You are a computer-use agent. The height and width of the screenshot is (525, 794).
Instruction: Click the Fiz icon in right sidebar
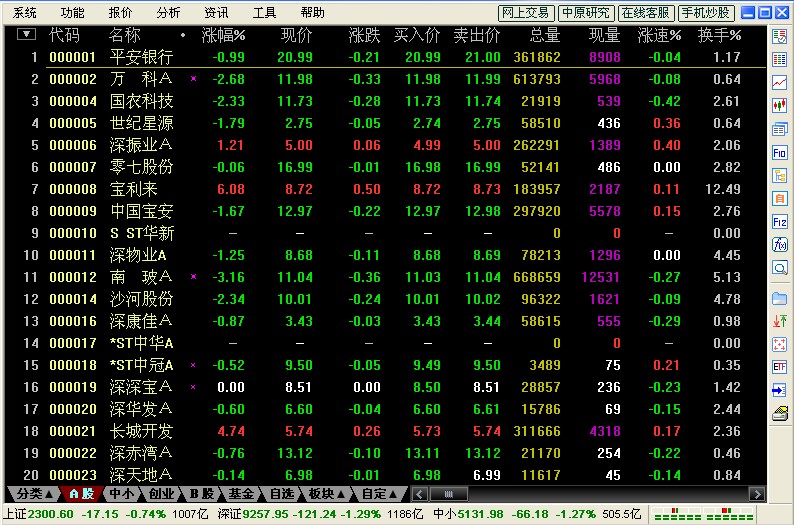point(780,221)
